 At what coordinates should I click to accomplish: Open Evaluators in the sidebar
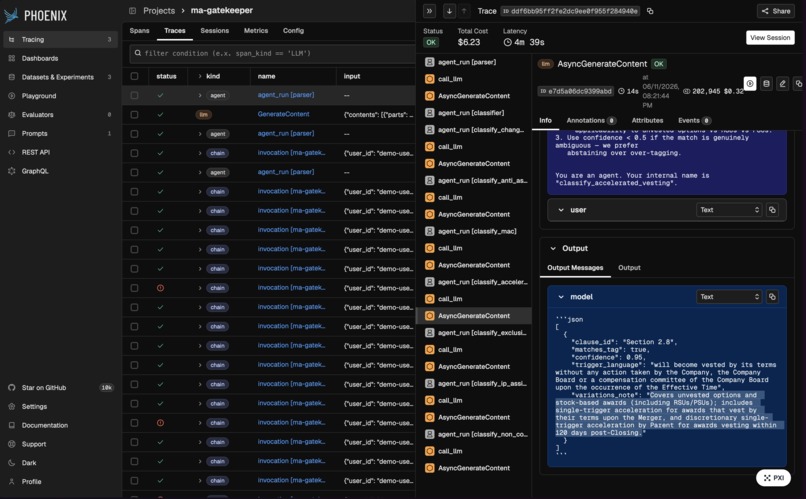pyautogui.click(x=60, y=115)
